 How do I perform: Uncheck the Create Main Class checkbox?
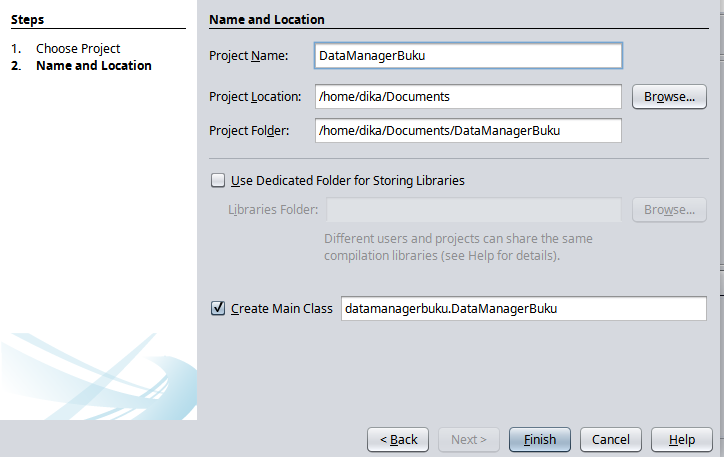tap(218, 309)
